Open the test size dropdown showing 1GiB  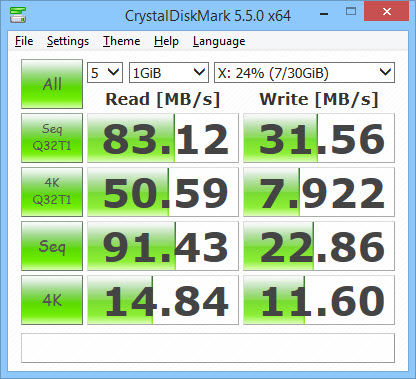[x=169, y=72]
